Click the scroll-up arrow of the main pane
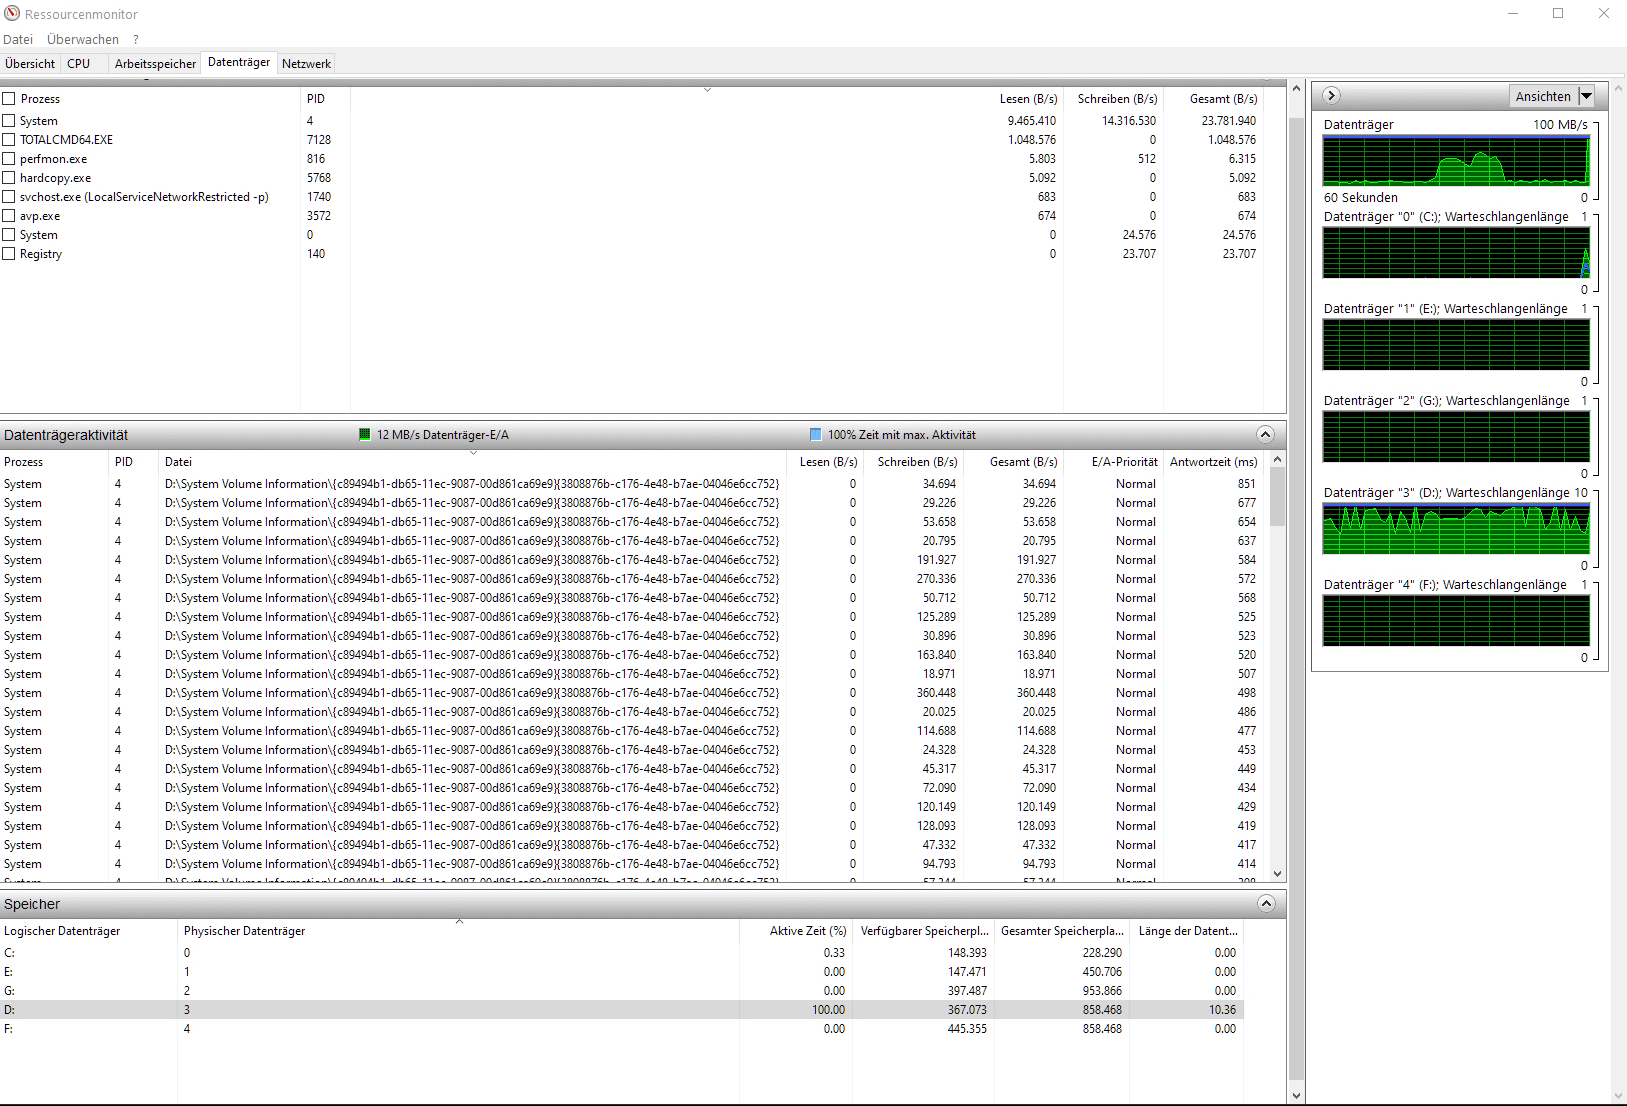Viewport: 1627px width, 1106px height. 1296,89
